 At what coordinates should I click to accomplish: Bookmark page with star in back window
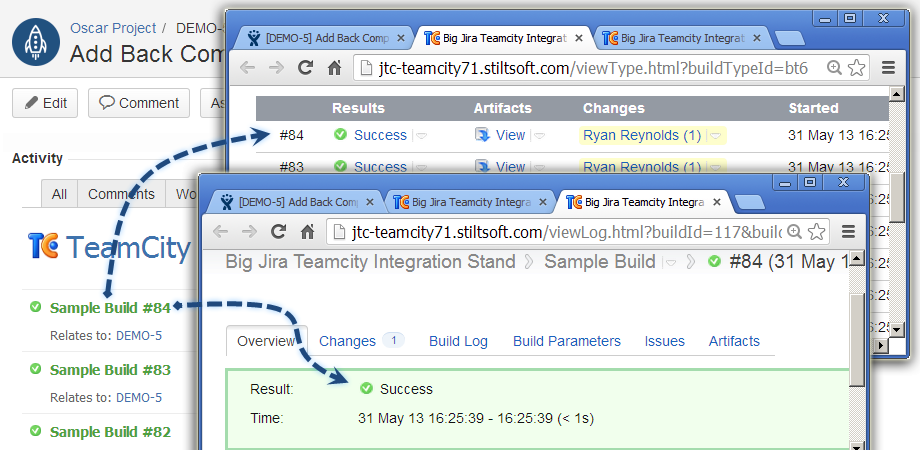[857, 68]
